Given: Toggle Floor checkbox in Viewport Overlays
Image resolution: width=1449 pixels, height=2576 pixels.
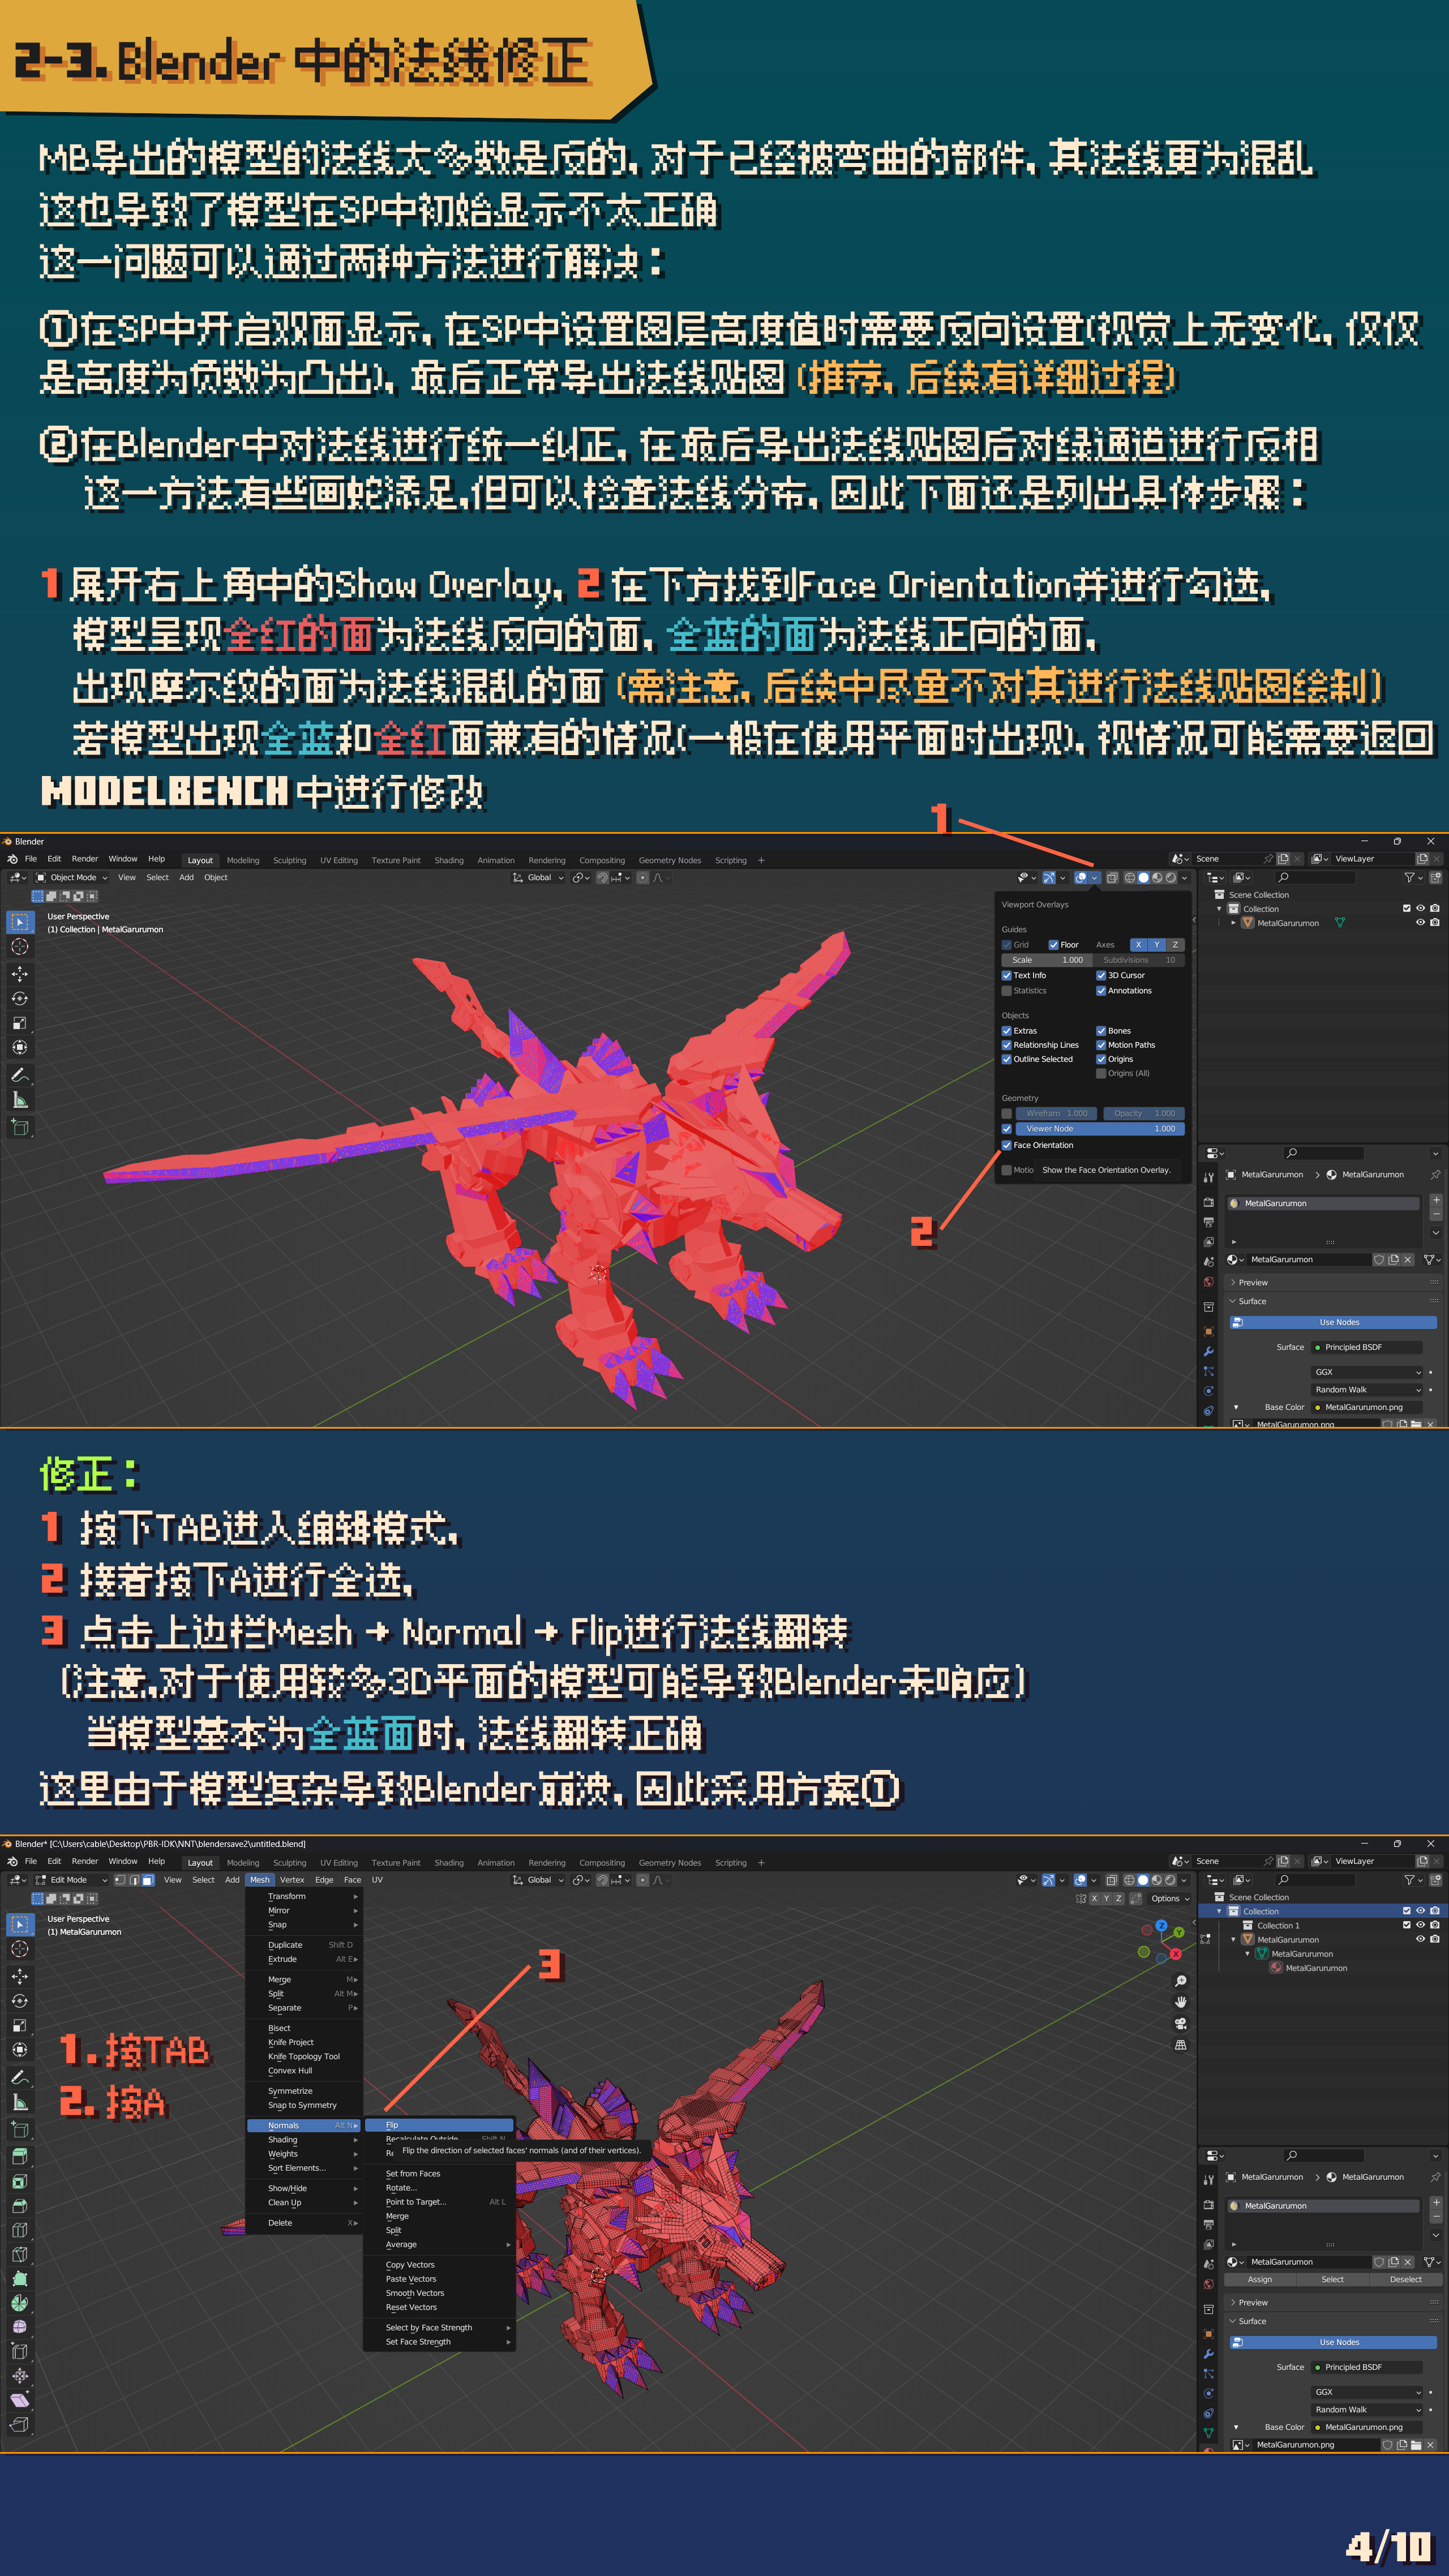Looking at the screenshot, I should [x=1053, y=945].
